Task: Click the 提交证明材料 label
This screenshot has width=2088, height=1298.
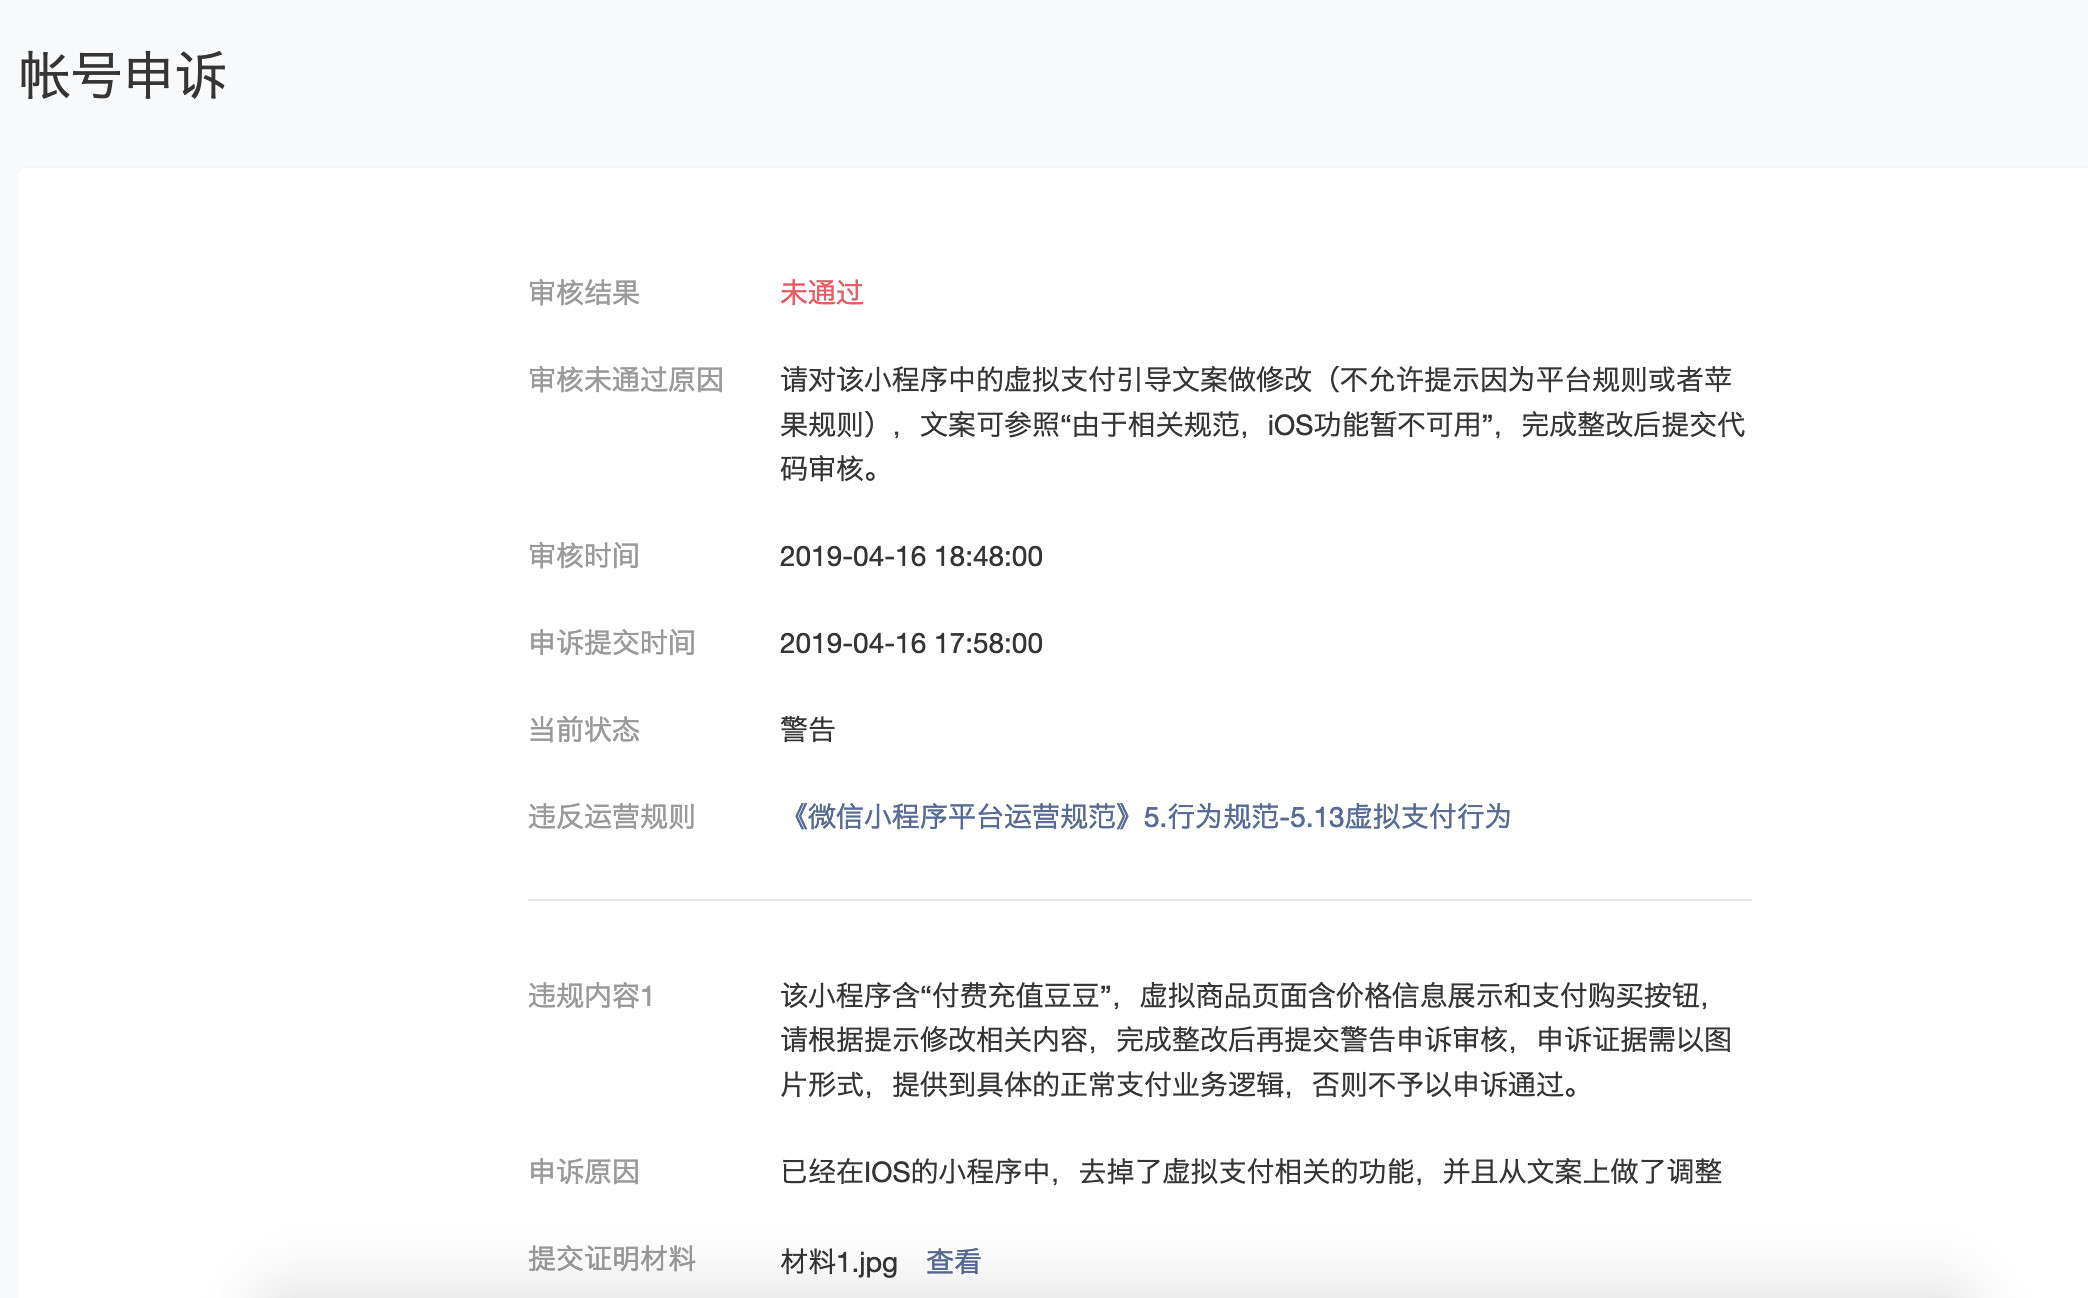Action: click(x=612, y=1259)
